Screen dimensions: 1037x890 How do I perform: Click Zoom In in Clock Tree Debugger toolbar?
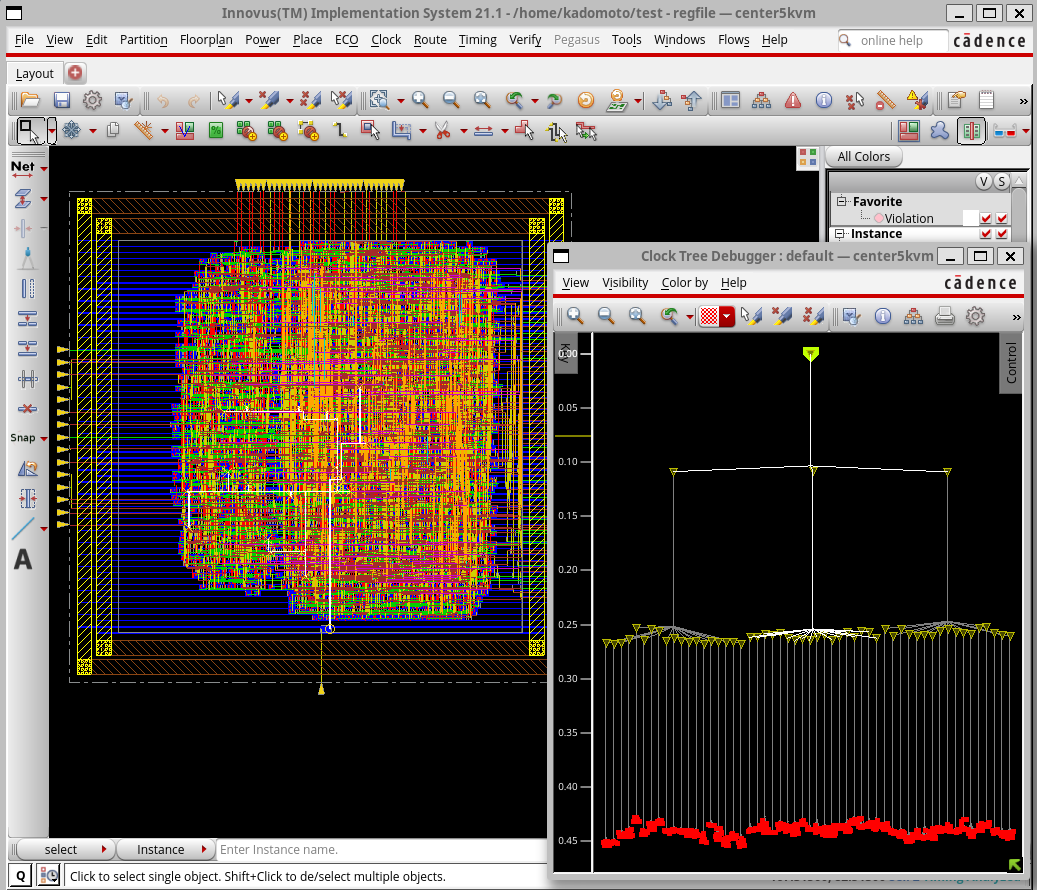[575, 316]
